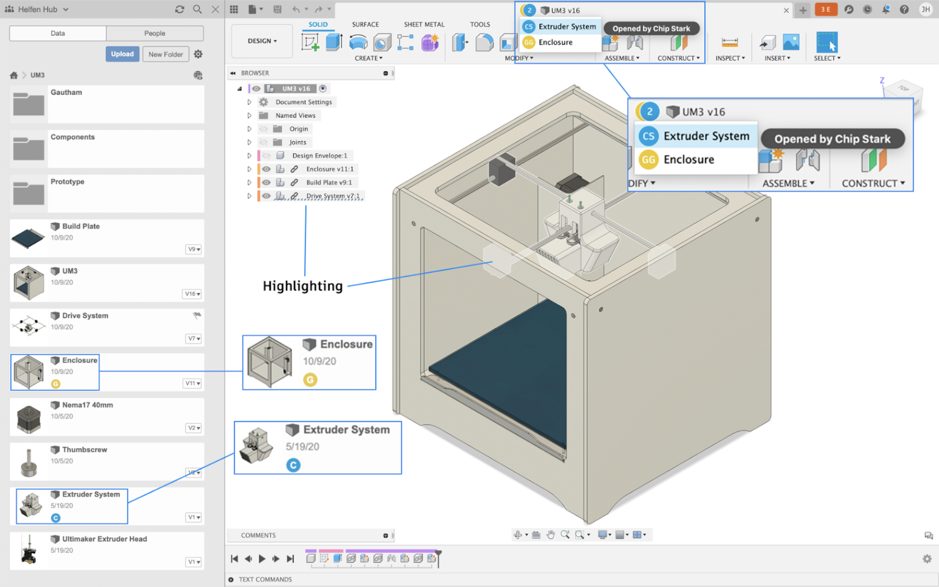Click the Revolve tool icon
This screenshot has width=939, height=587.
(x=357, y=42)
